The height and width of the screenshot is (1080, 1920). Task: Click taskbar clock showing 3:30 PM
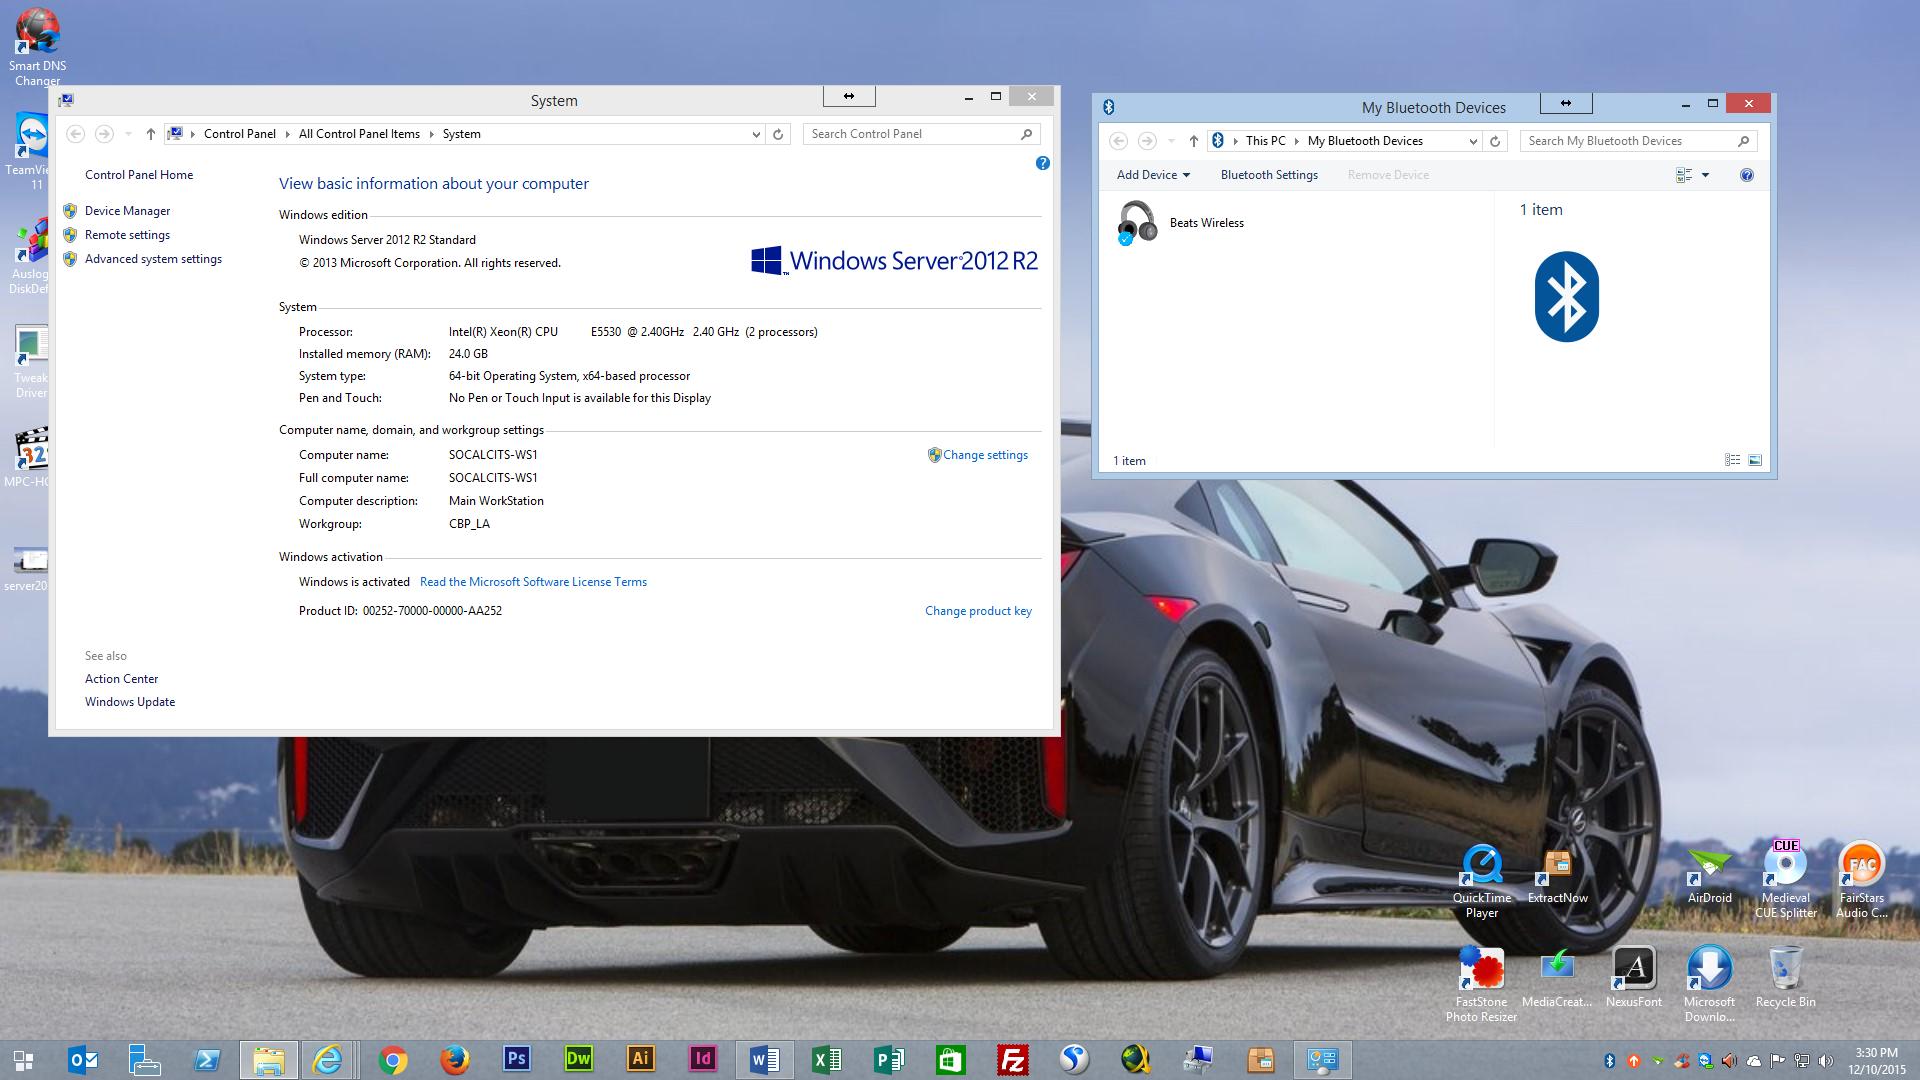1876,1060
